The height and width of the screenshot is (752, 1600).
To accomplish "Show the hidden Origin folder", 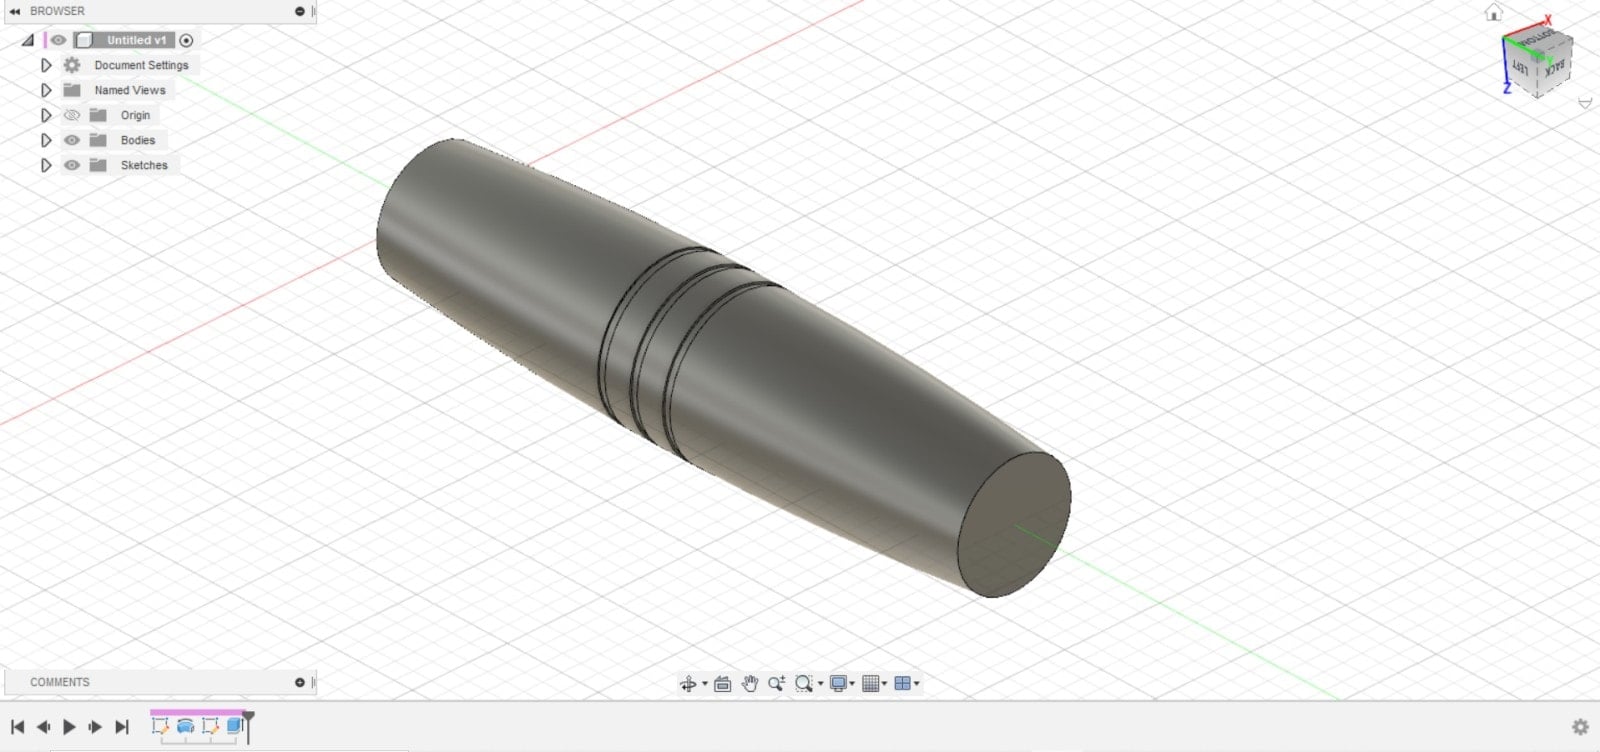I will [72, 115].
